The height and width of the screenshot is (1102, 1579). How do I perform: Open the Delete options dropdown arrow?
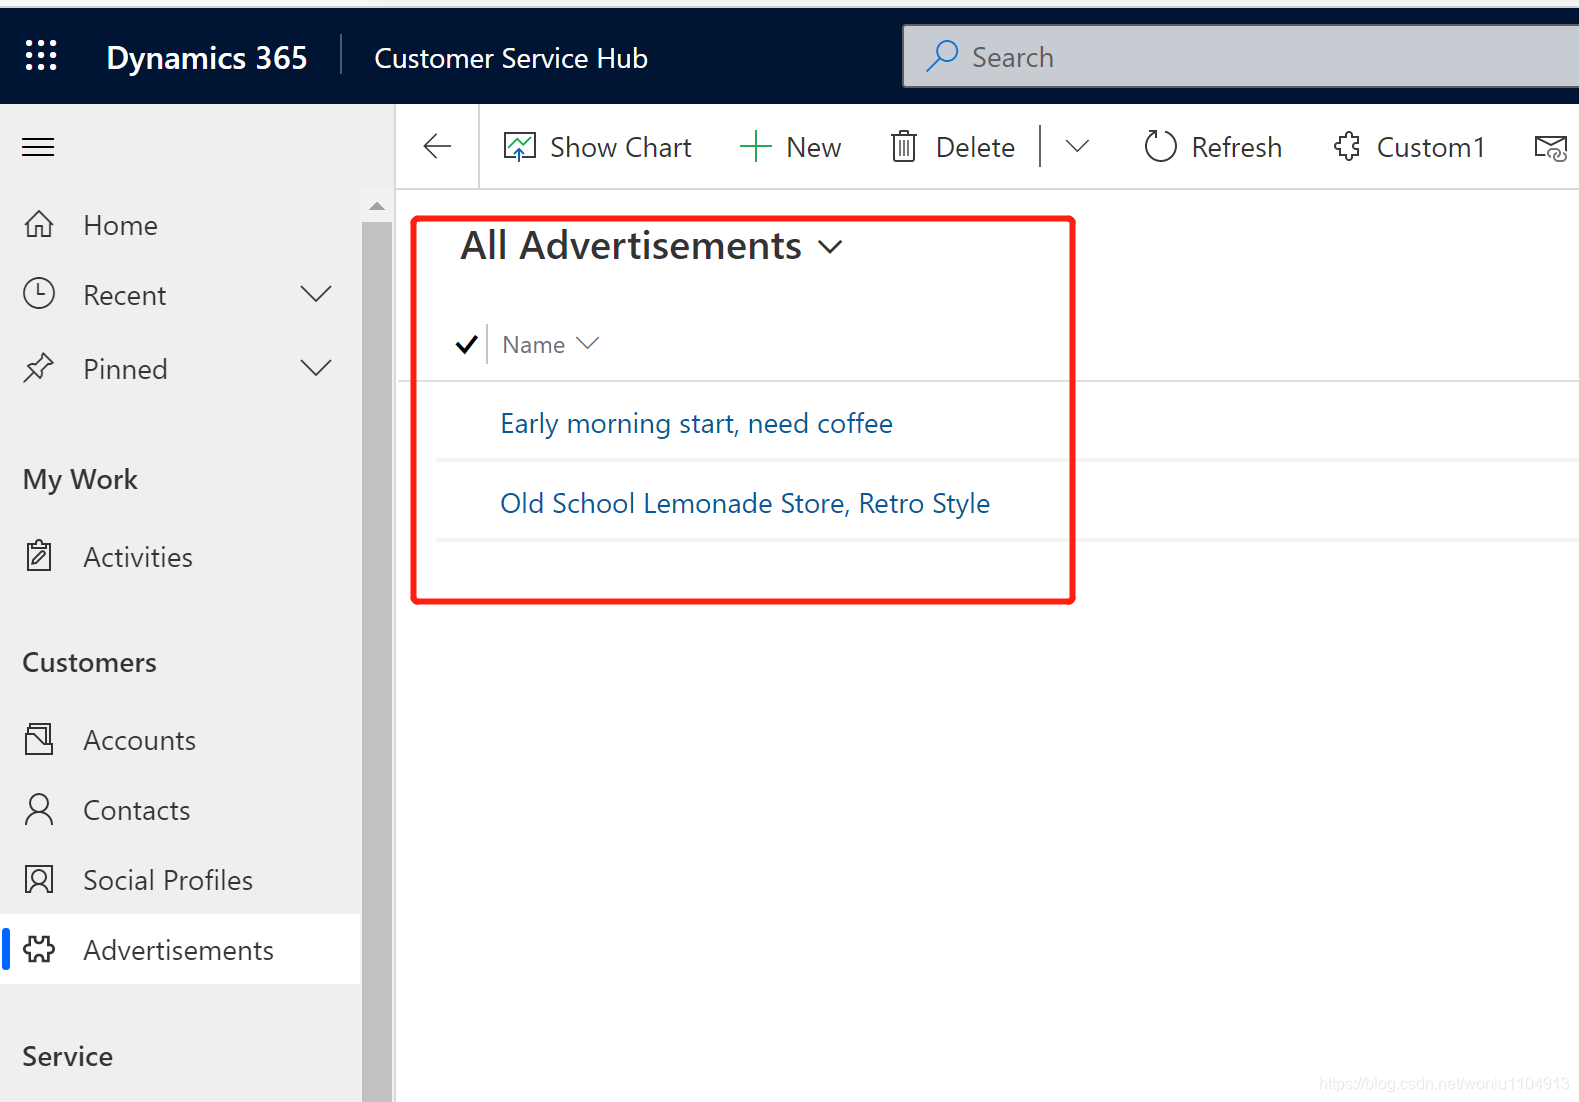point(1077,147)
